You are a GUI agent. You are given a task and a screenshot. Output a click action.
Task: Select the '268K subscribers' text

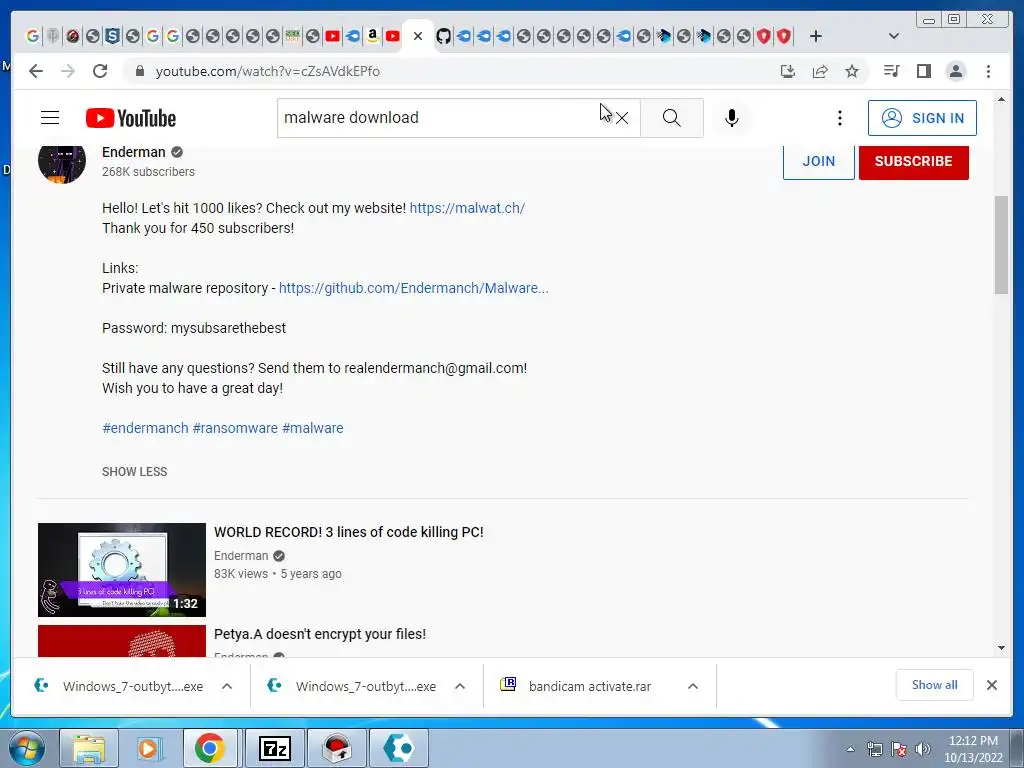[x=148, y=172]
